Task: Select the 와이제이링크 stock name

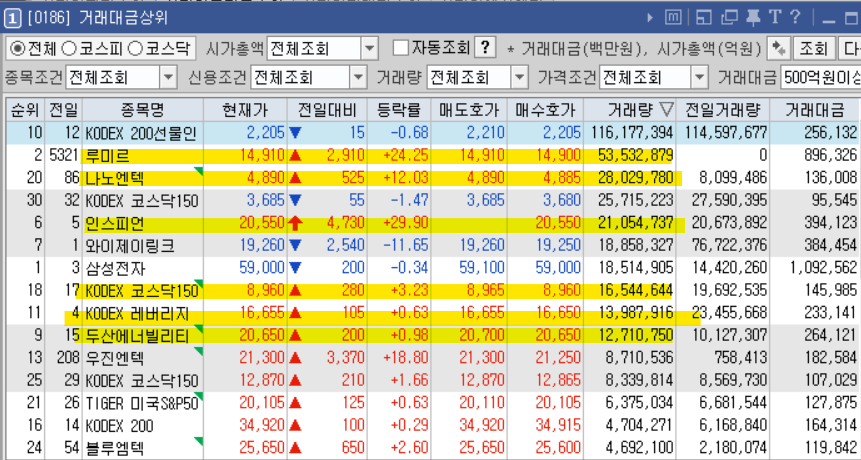Action: 130,246
